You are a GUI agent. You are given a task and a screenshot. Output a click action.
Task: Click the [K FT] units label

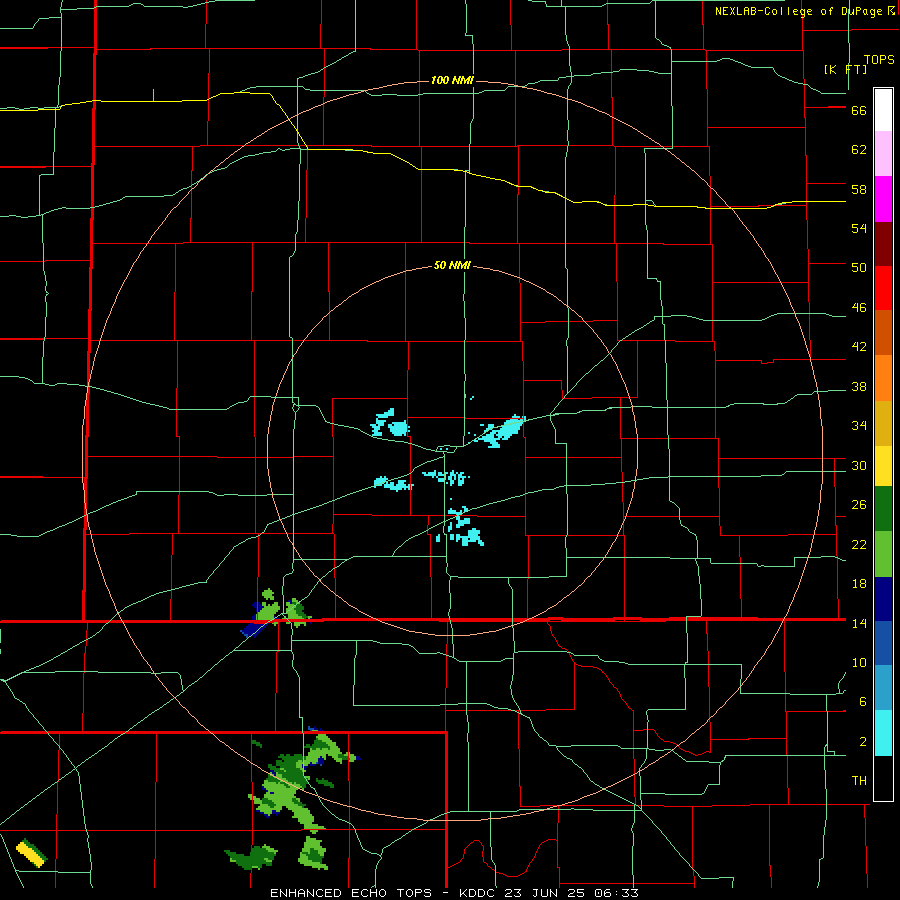coord(845,69)
